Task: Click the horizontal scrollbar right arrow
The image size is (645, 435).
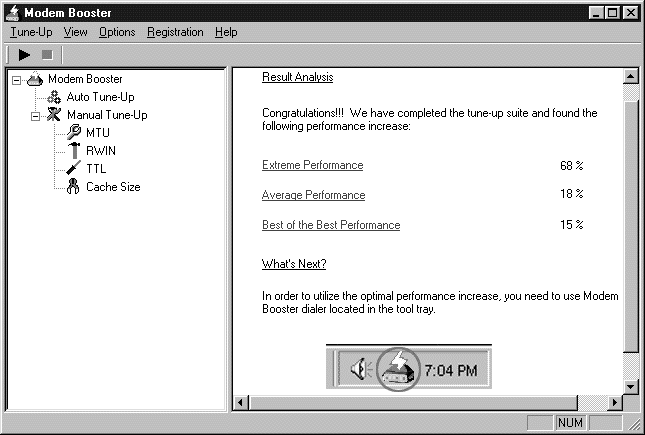Action: (x=615, y=402)
